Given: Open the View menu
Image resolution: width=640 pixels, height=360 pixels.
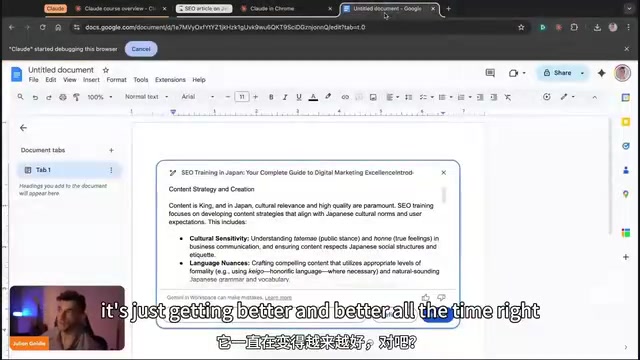Looking at the screenshot, I should (70, 80).
